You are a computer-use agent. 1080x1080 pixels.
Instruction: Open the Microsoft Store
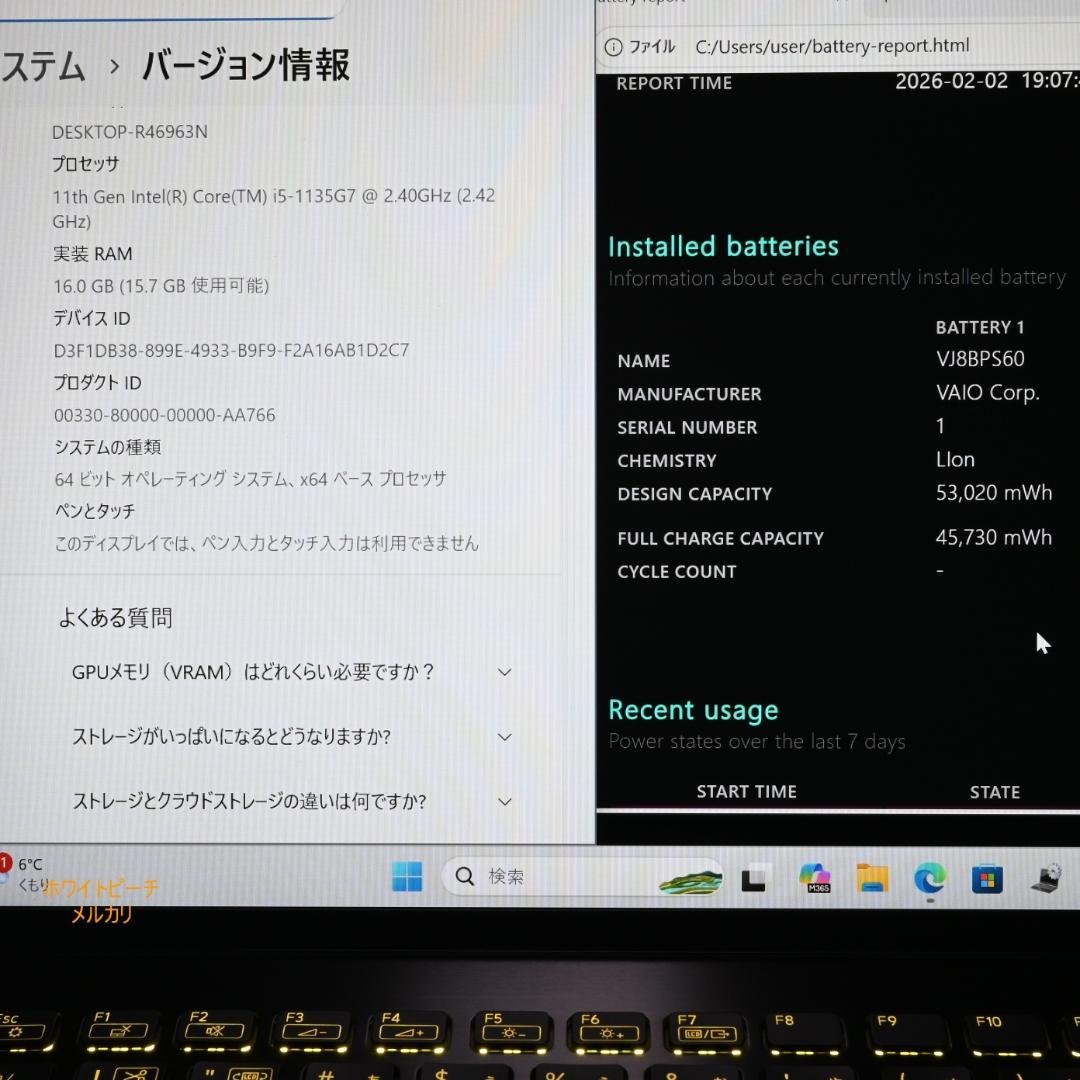pyautogui.click(x=986, y=878)
